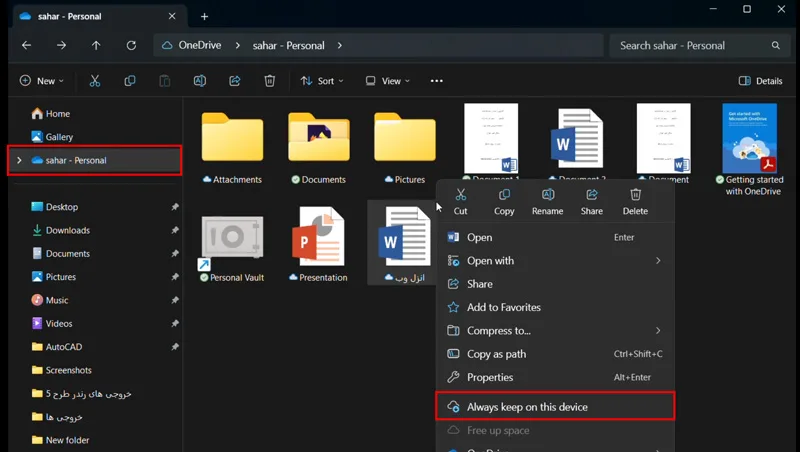Open the See more ellipsis menu
800x452 pixels.
point(436,81)
